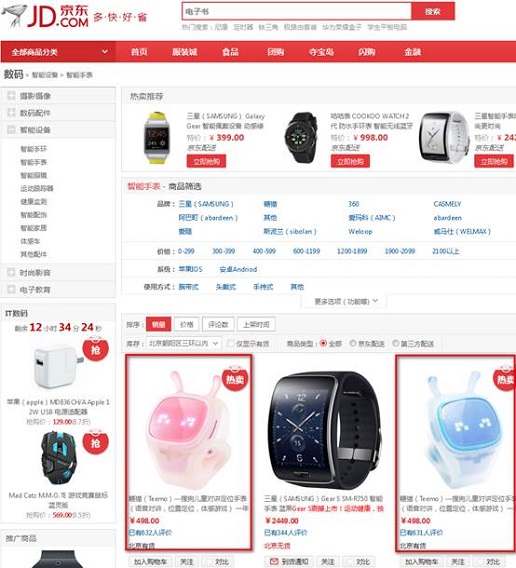
Task: Click the search input field
Action: tap(296, 12)
